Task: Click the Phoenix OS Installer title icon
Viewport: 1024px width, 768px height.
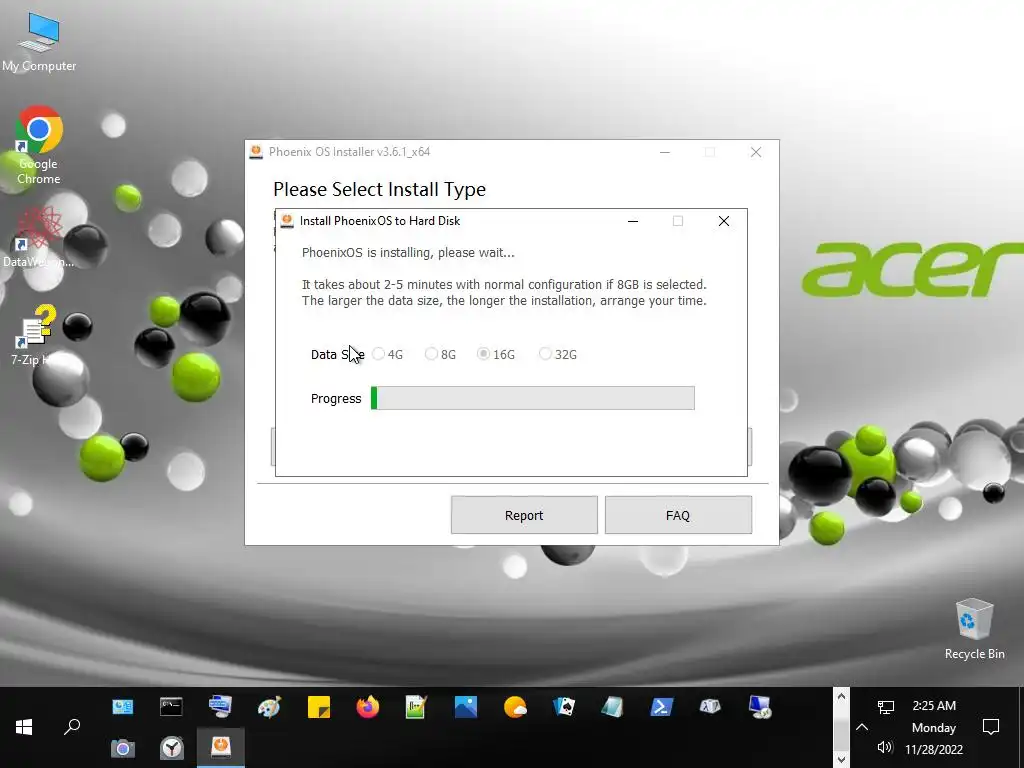Action: [257, 152]
